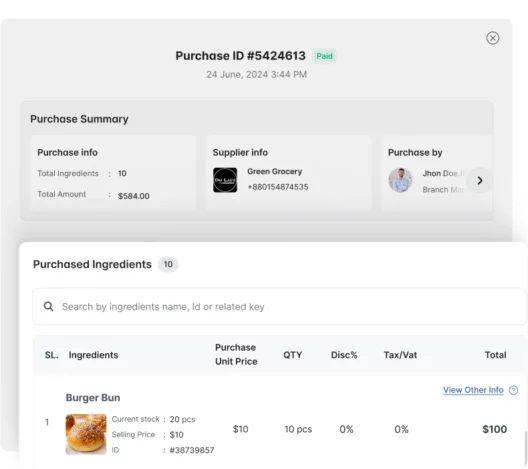Click the Tax/Vat column header
The image size is (528, 469).
400,355
